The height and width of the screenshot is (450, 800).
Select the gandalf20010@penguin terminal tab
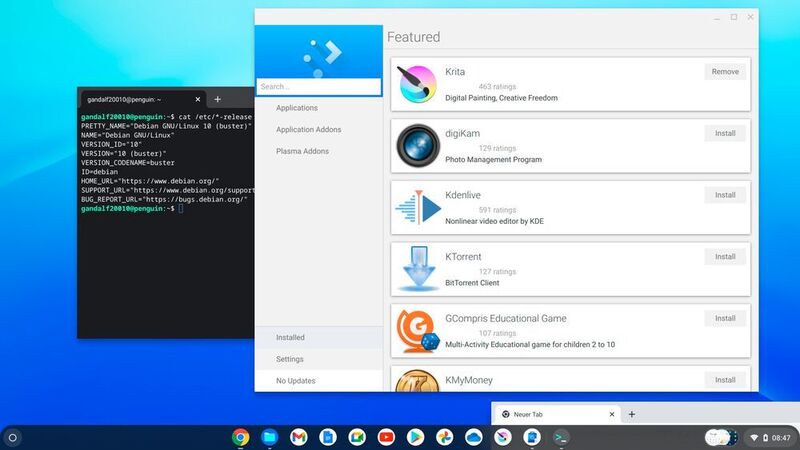click(x=142, y=99)
